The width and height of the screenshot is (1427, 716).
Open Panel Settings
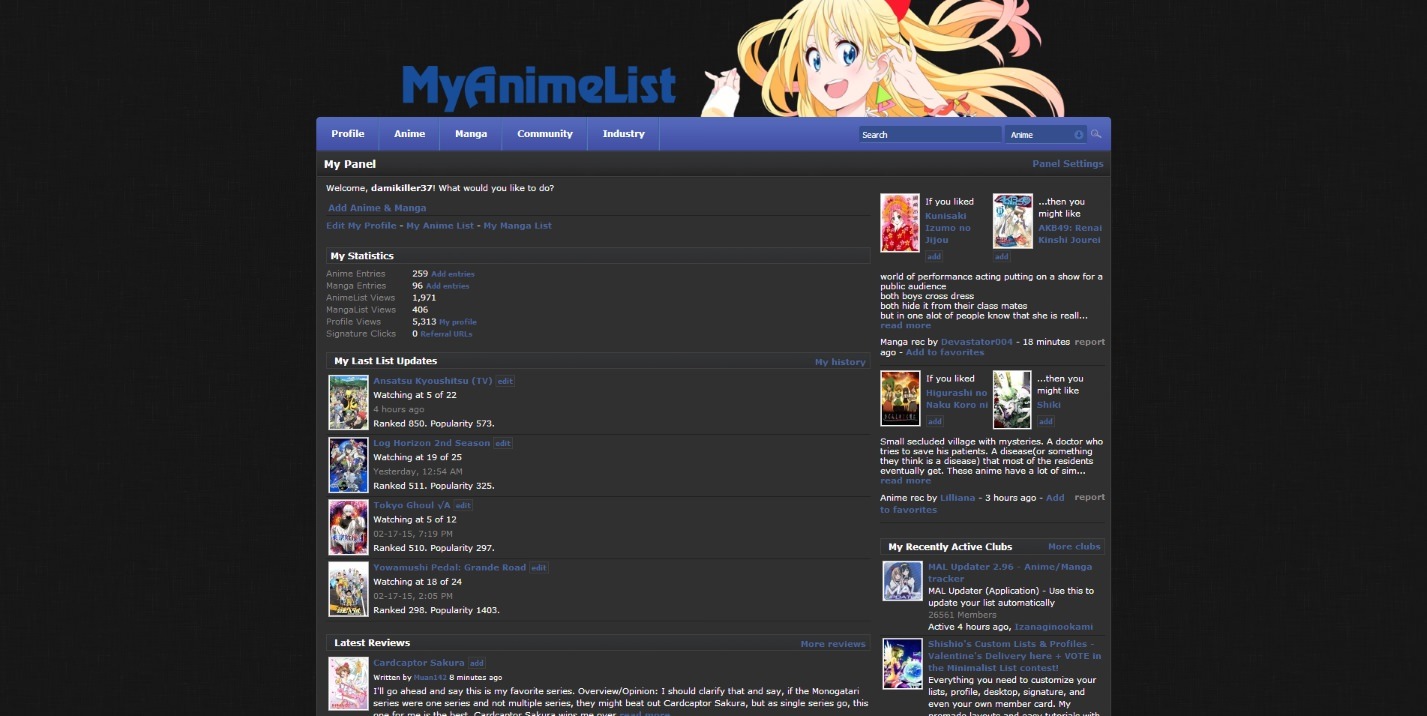coord(1067,162)
